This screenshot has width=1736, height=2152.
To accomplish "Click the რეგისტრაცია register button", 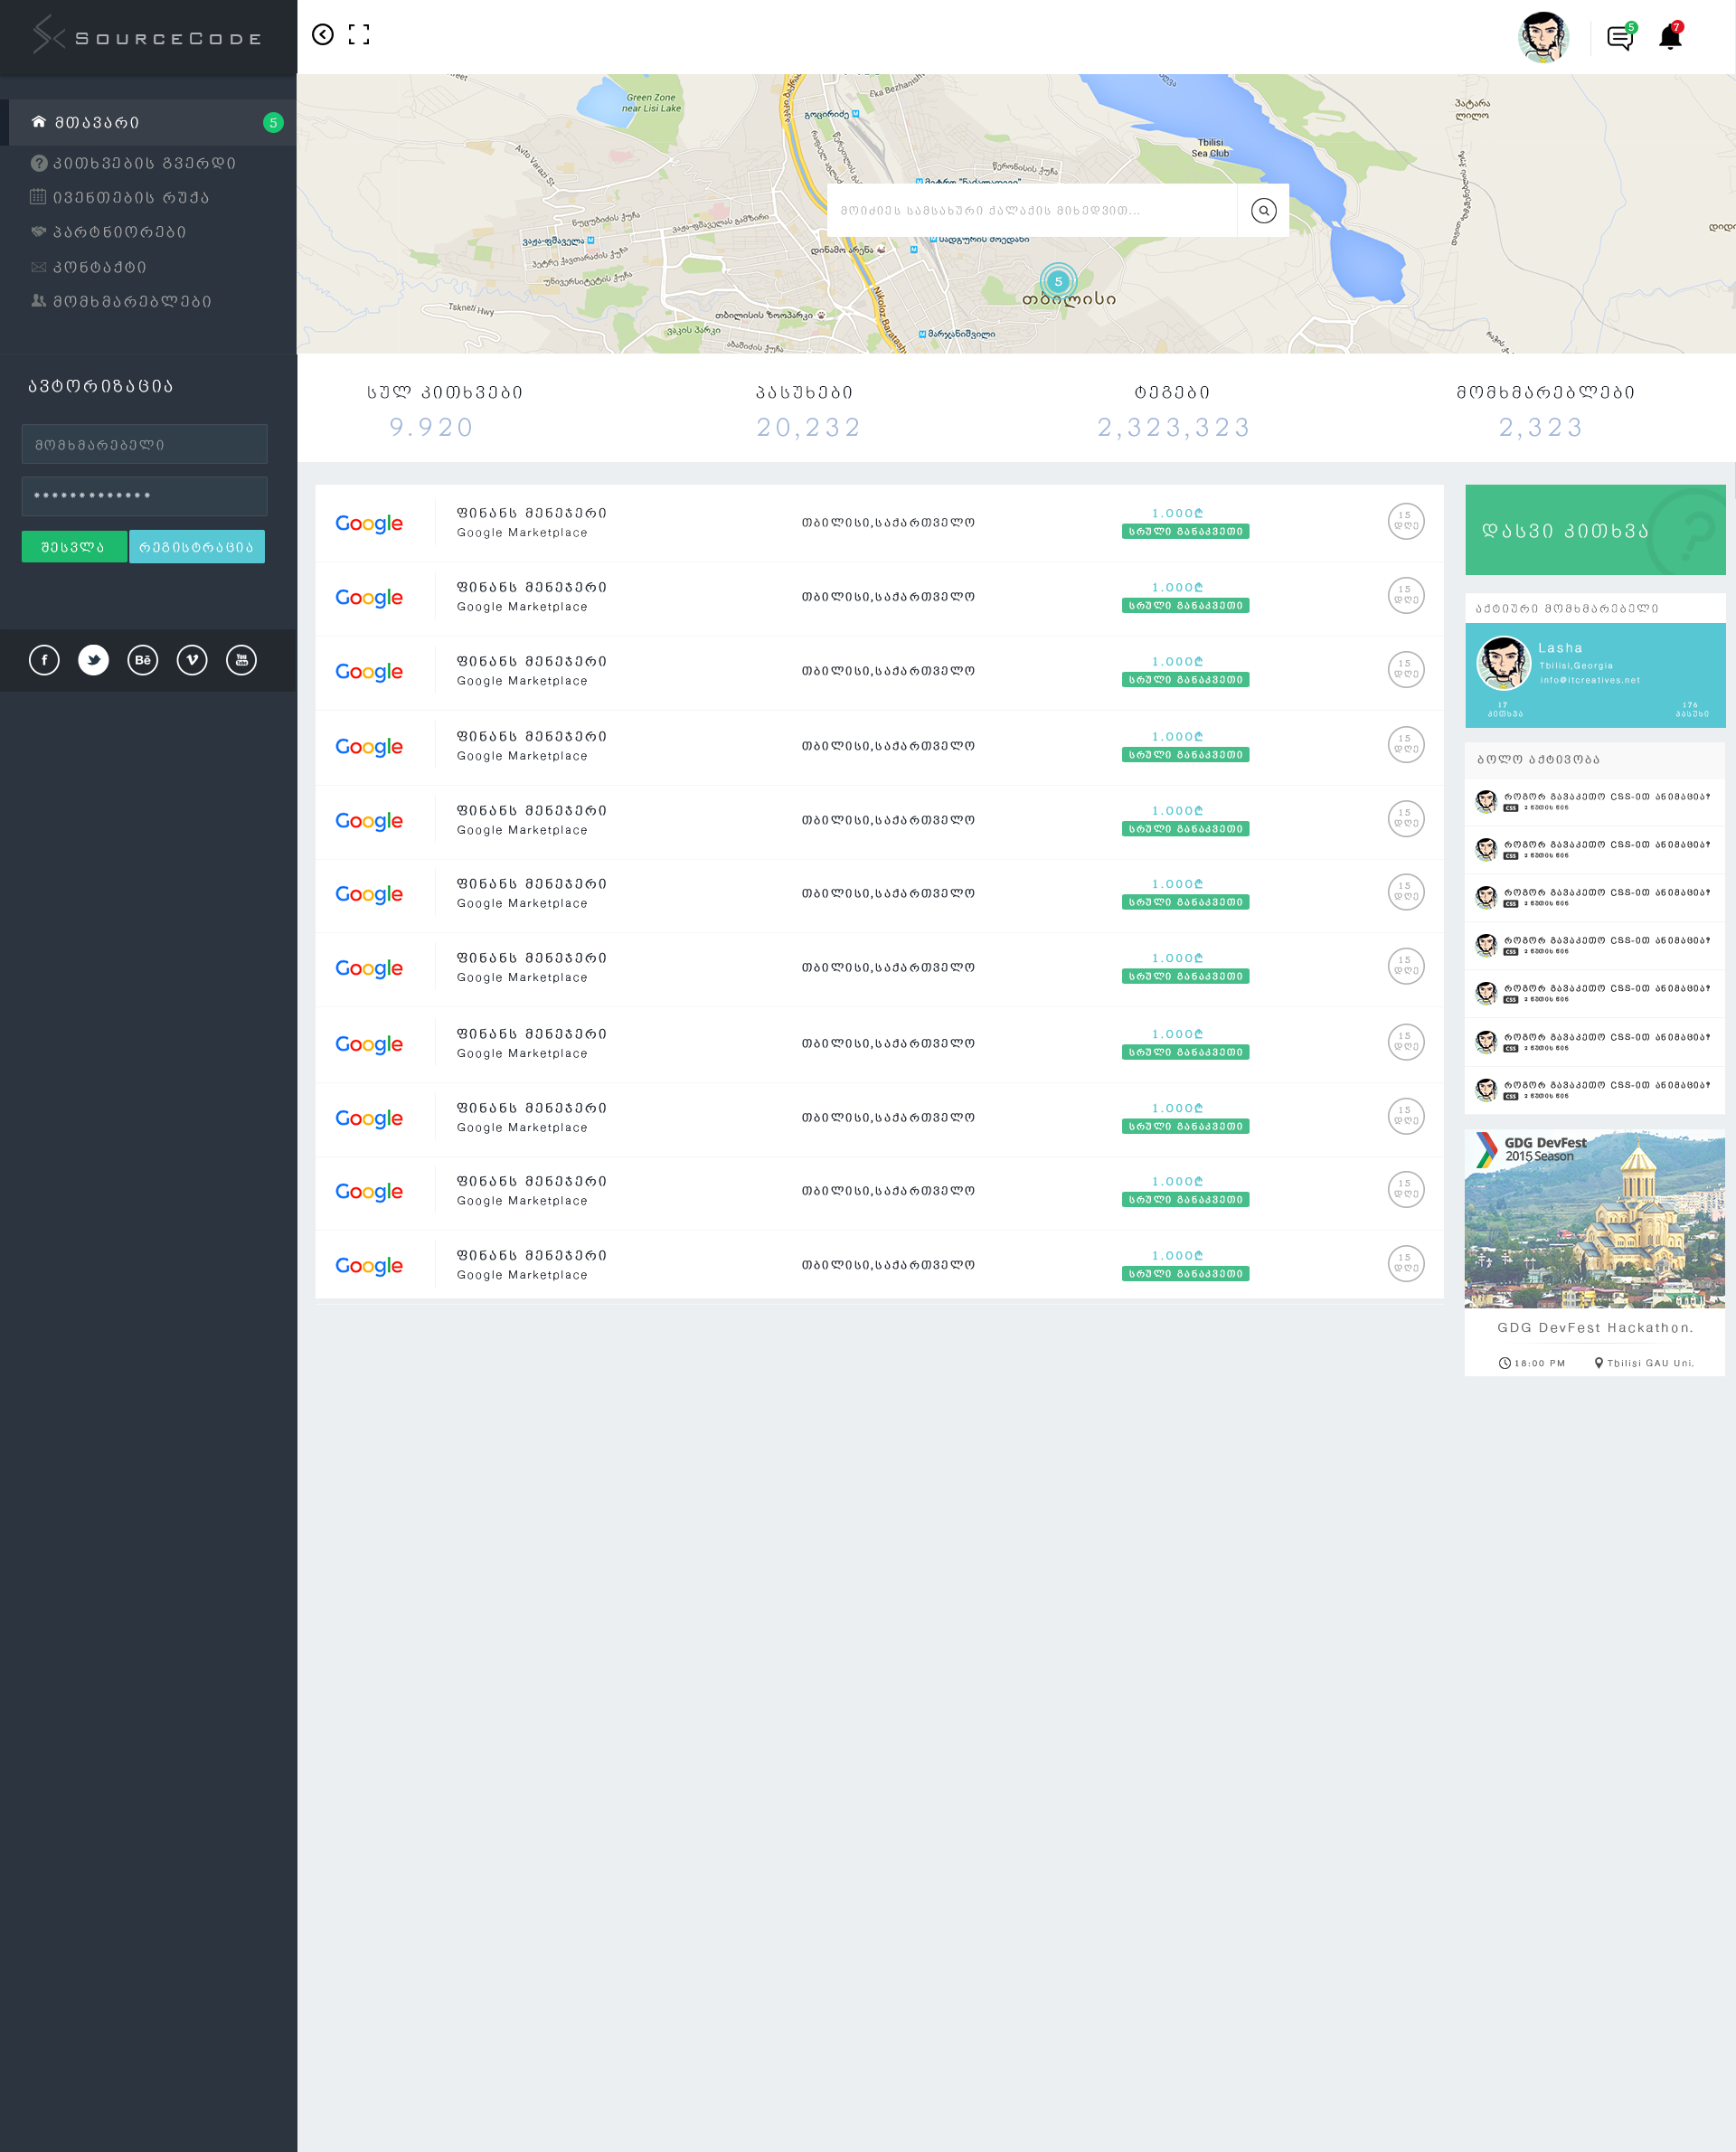I will tap(197, 547).
